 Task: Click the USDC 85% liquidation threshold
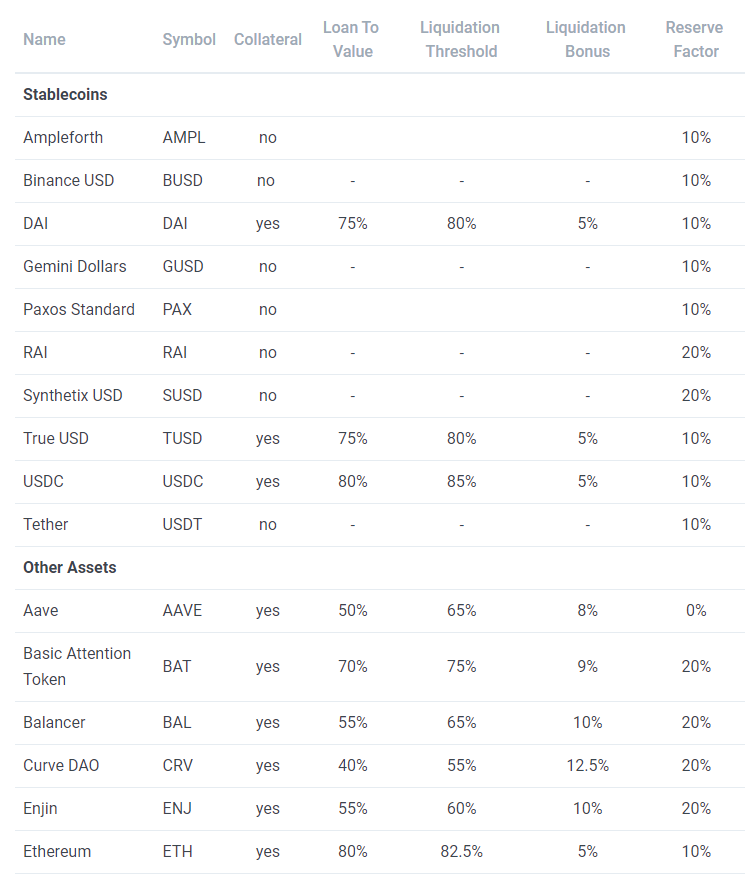(461, 482)
